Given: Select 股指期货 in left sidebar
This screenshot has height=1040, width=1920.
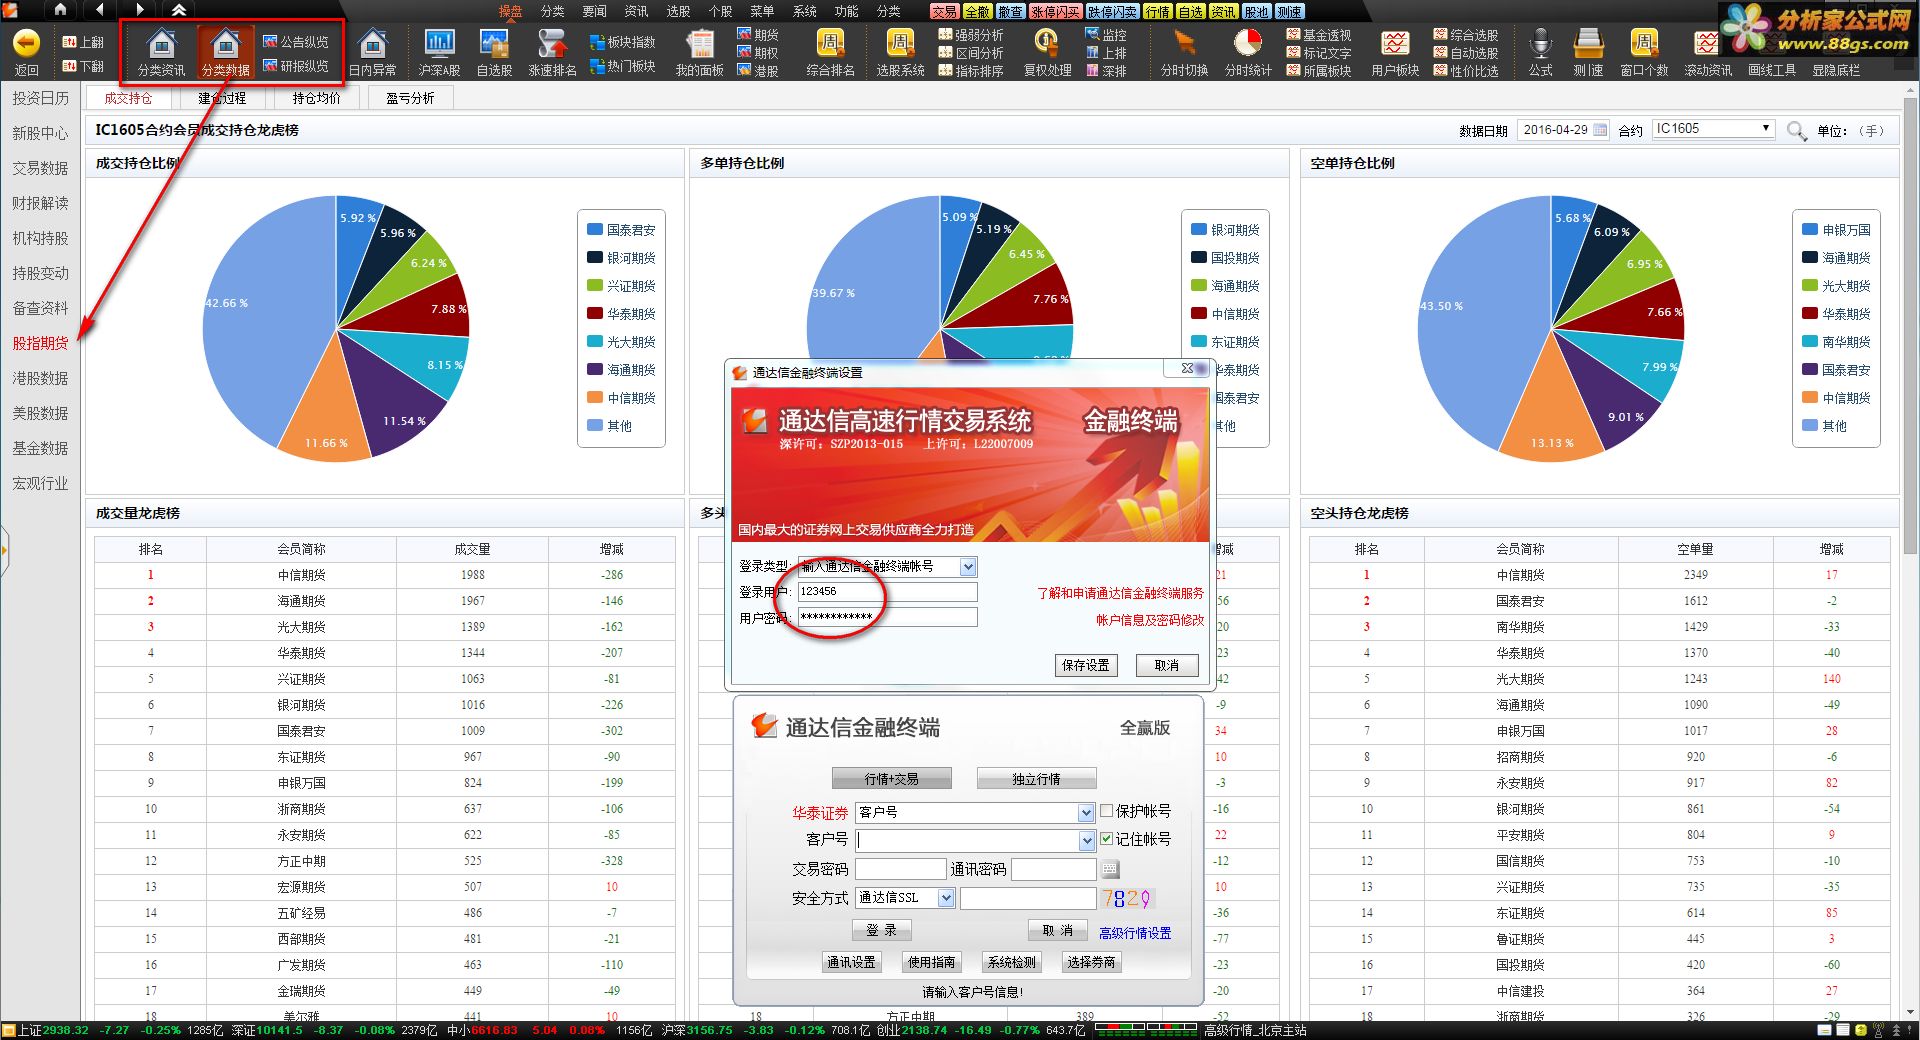Looking at the screenshot, I should pos(40,343).
